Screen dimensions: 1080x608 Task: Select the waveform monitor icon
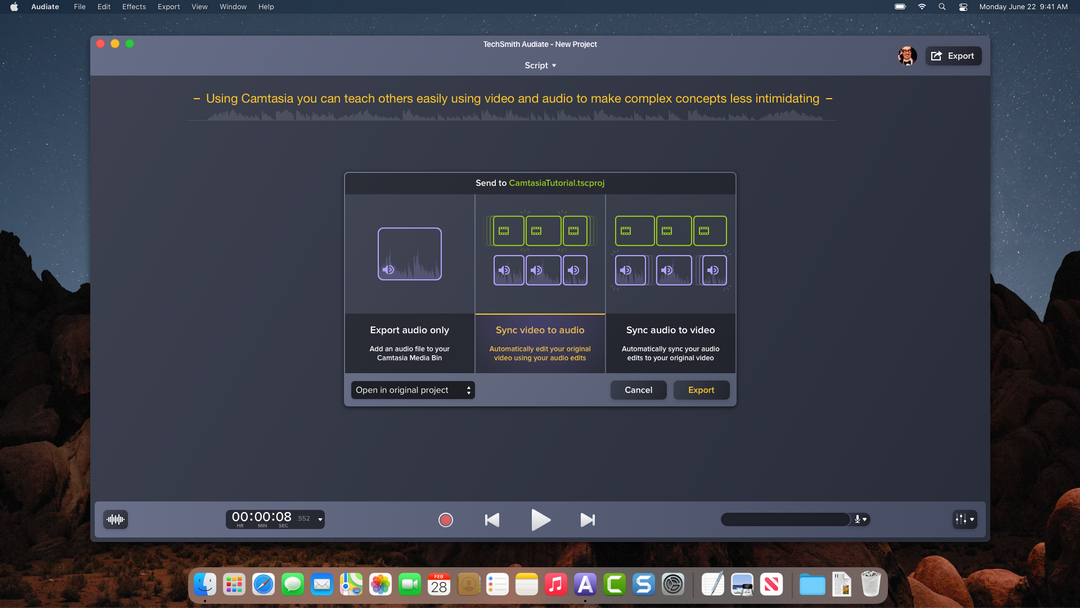pos(116,519)
